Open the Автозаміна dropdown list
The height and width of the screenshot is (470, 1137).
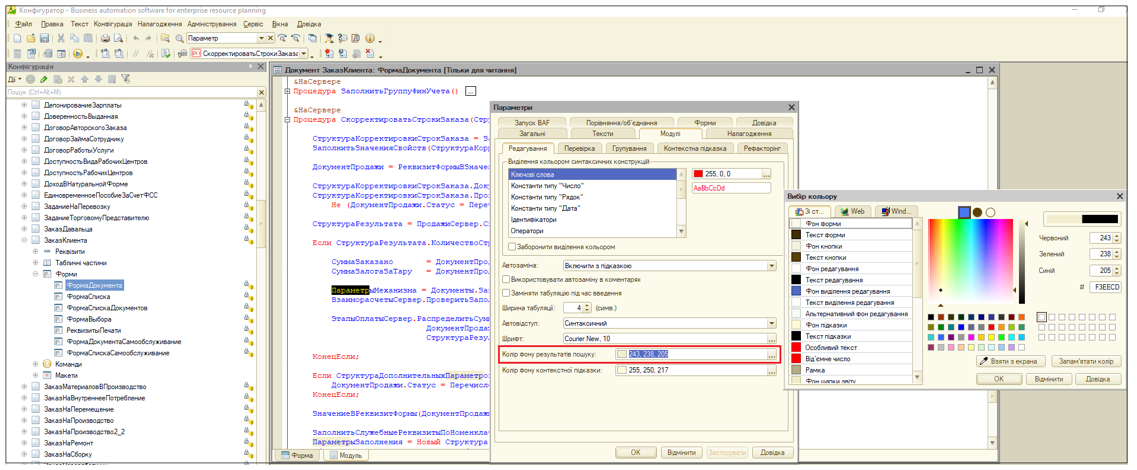(x=771, y=266)
